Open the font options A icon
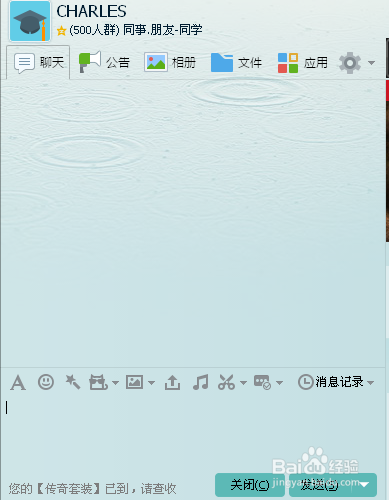The height and width of the screenshot is (500, 389). click(x=18, y=382)
